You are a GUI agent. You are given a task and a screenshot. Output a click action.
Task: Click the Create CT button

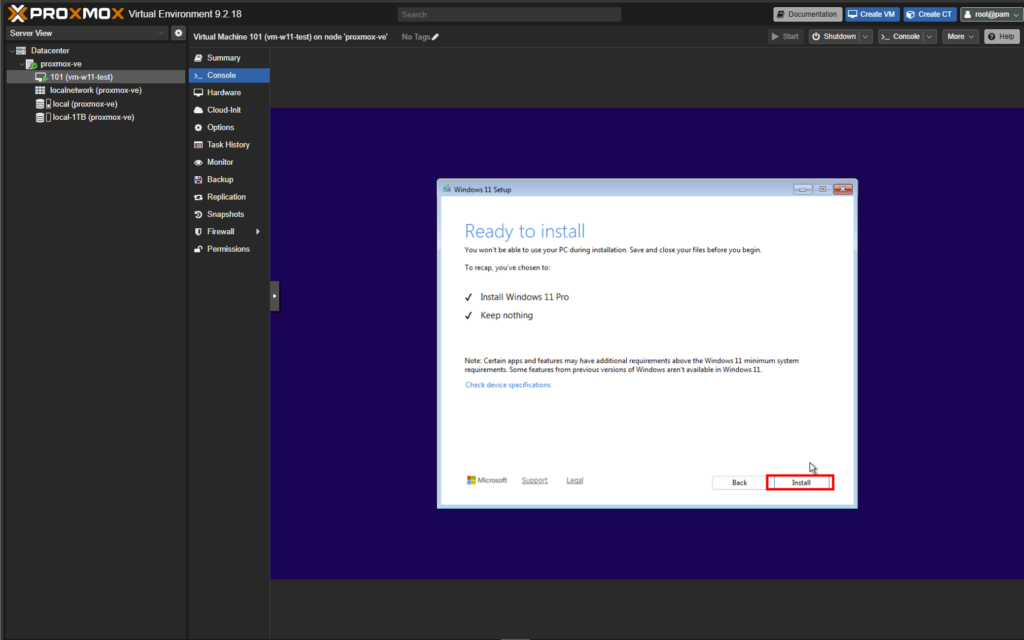point(929,14)
